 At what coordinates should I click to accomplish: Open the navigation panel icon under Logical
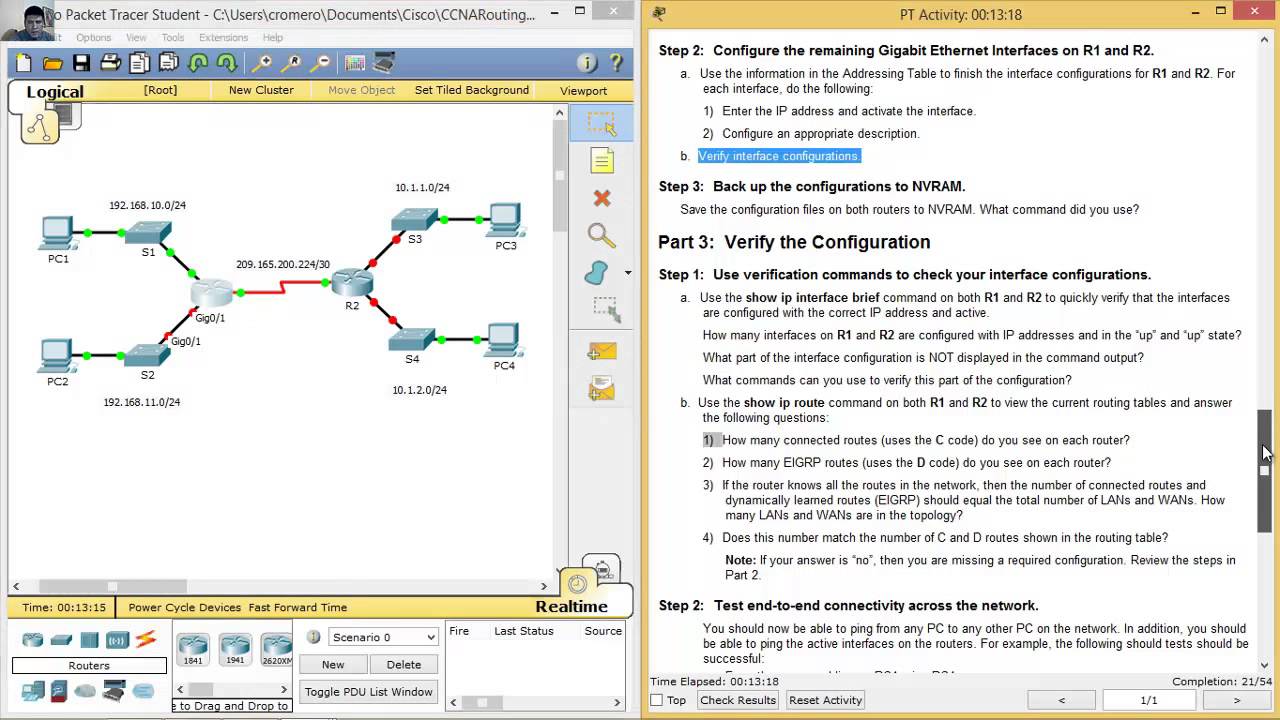coord(40,126)
